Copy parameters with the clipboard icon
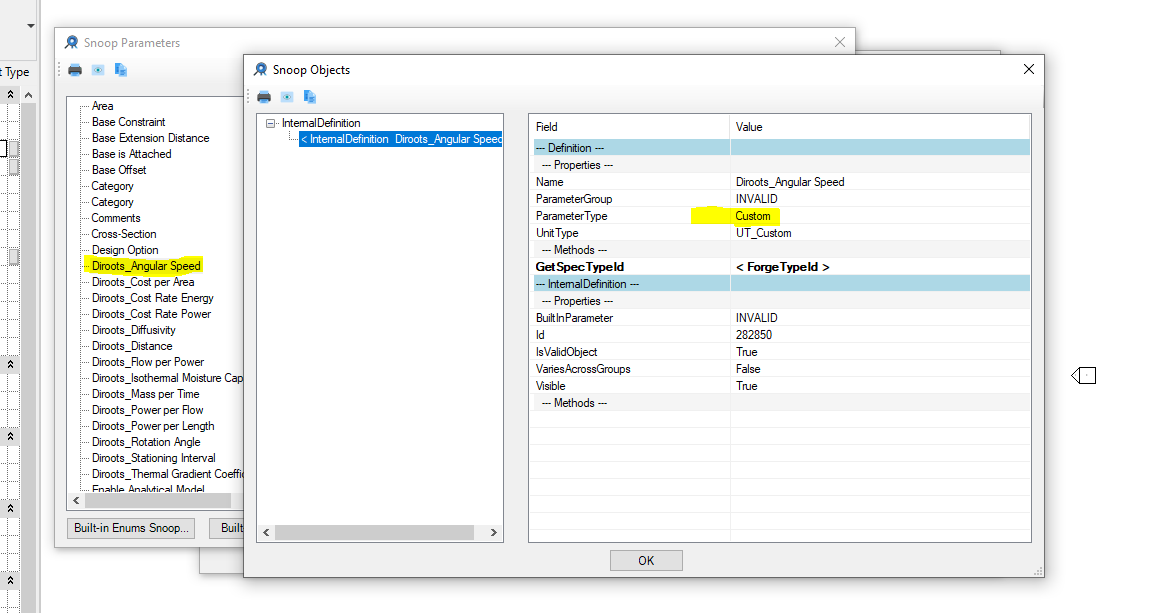 (x=120, y=70)
